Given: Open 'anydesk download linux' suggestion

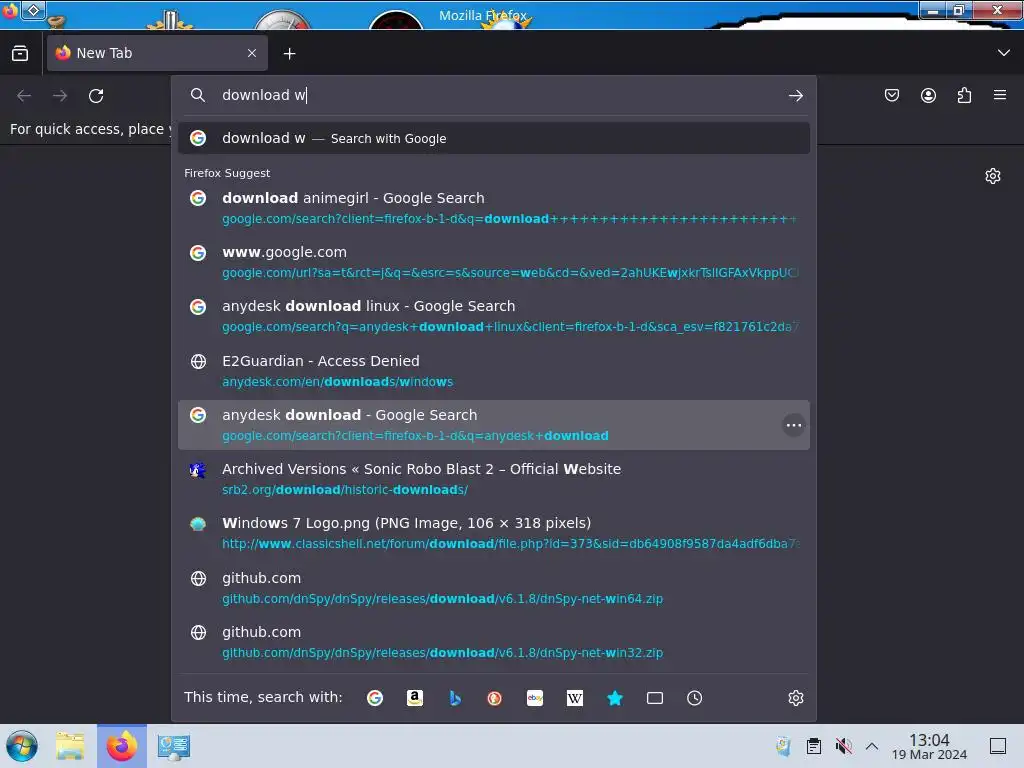Looking at the screenshot, I should 494,317.
